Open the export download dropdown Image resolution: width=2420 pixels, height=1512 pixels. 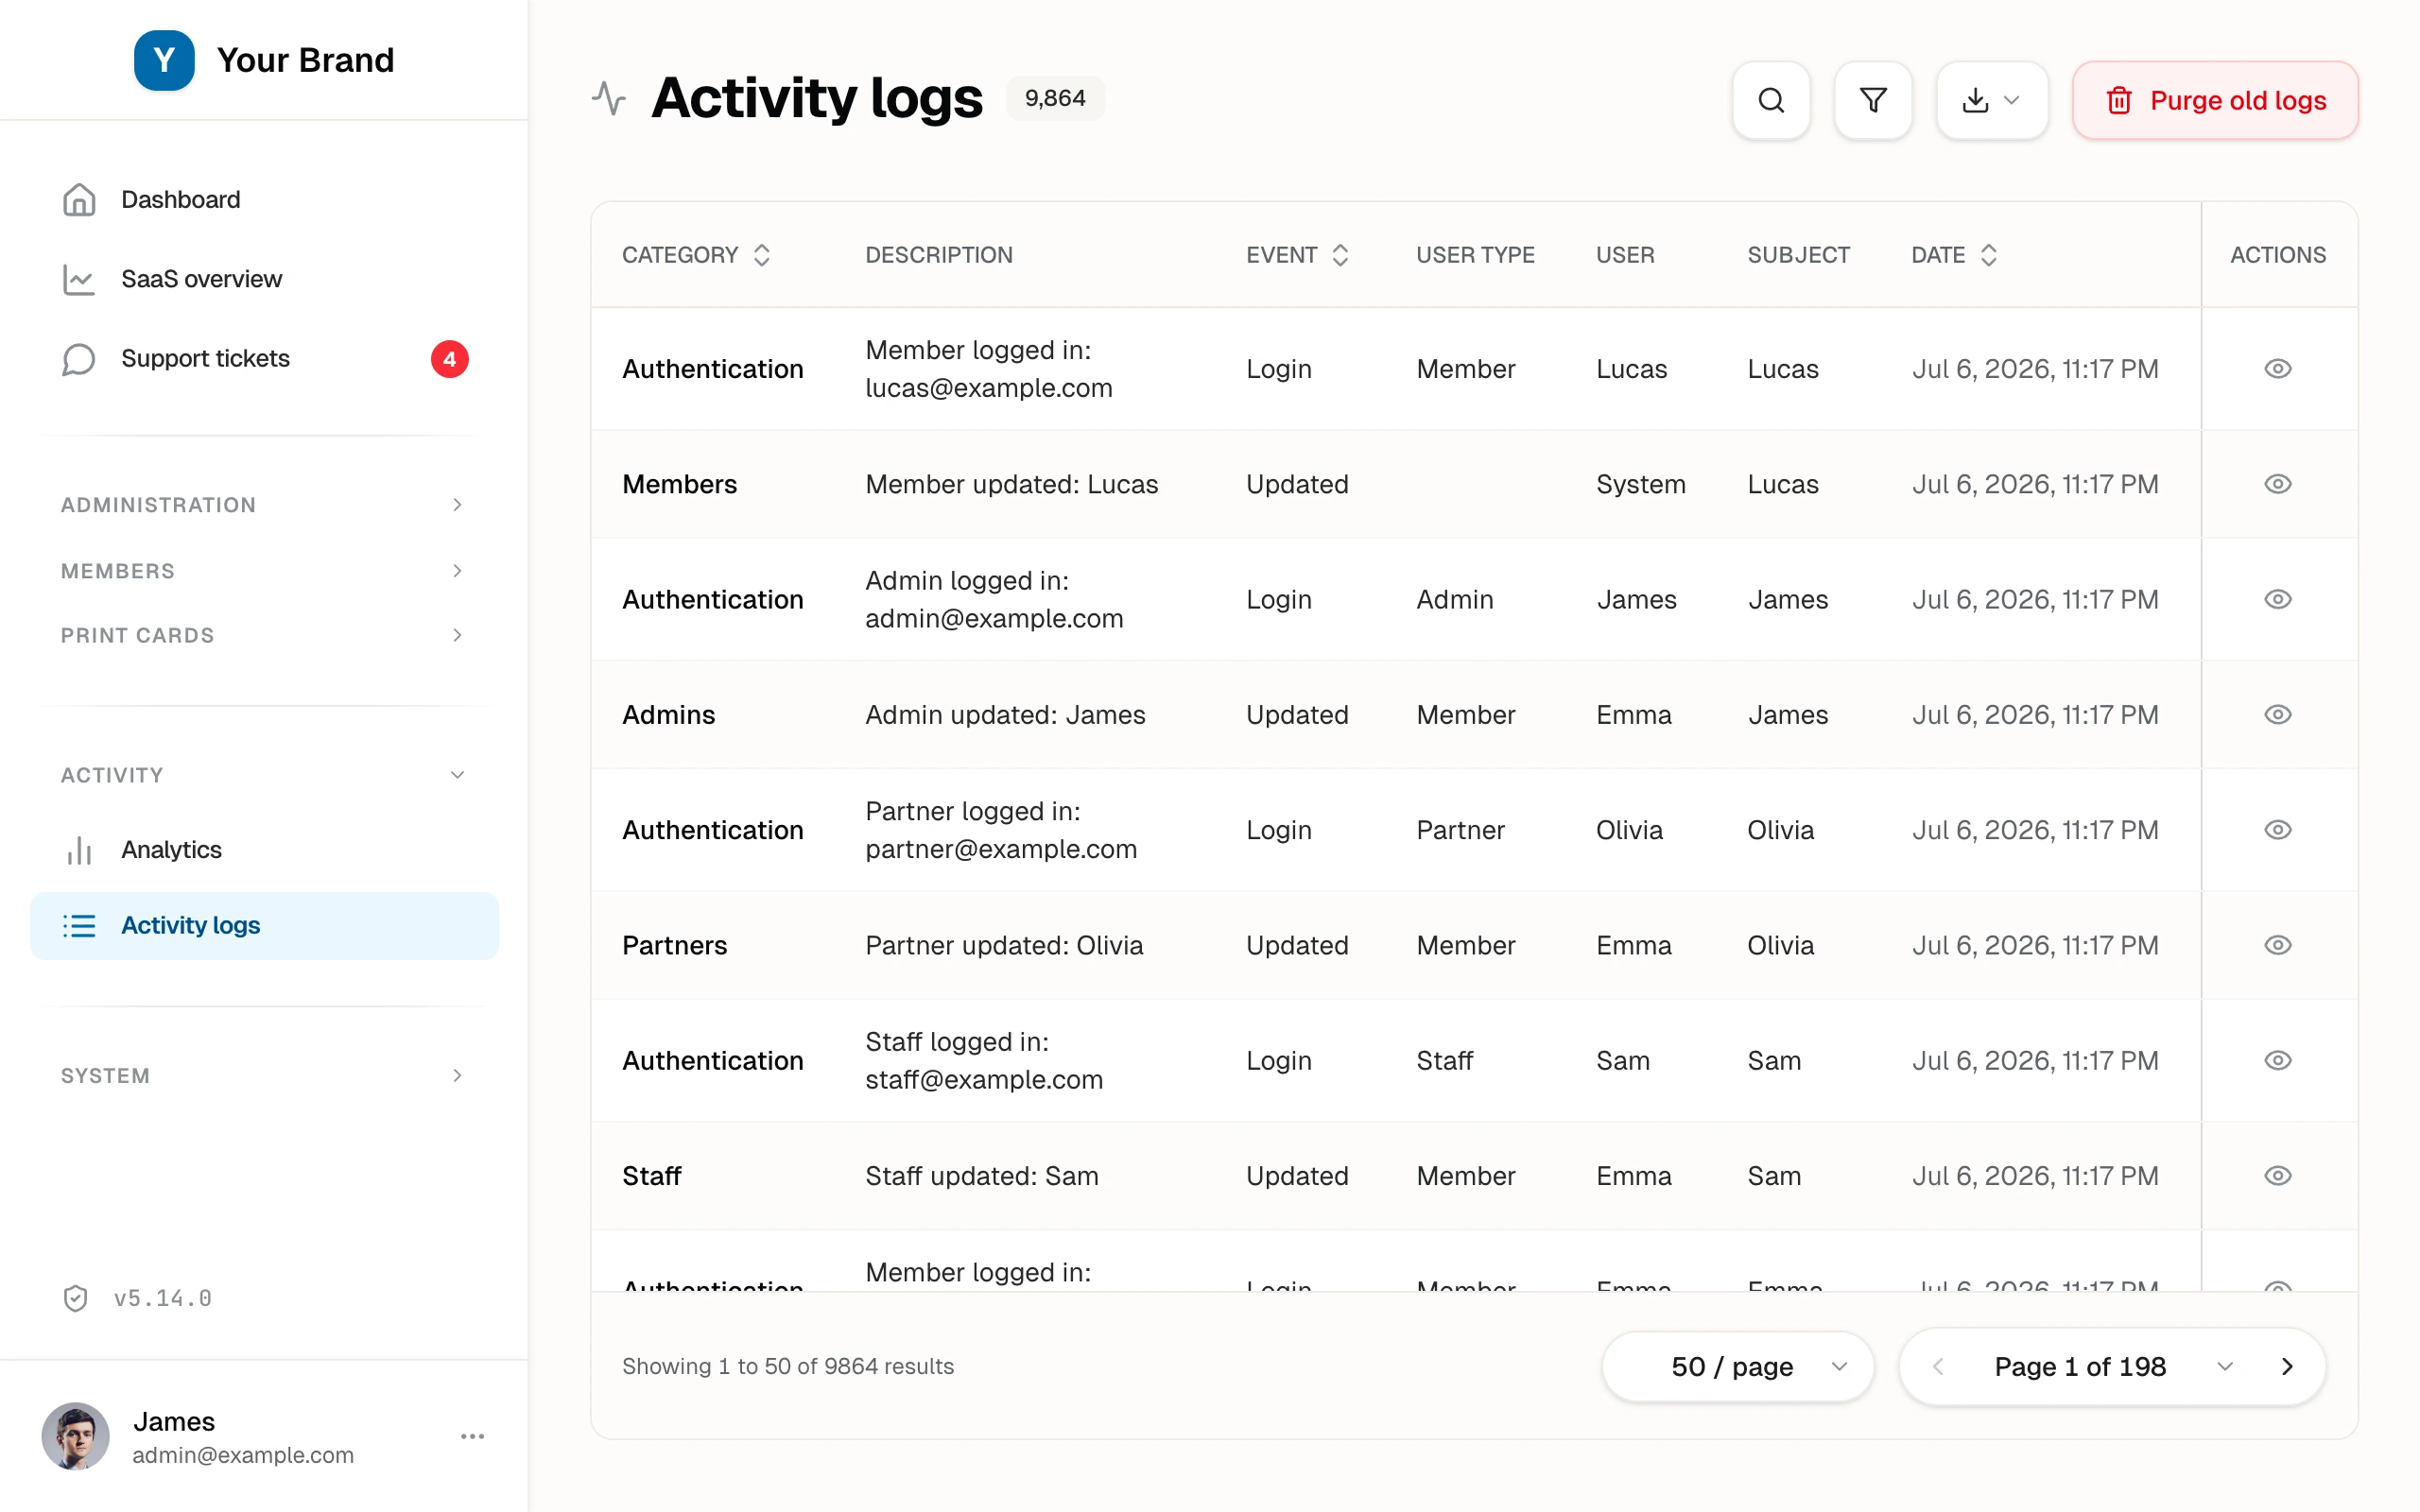(1991, 100)
